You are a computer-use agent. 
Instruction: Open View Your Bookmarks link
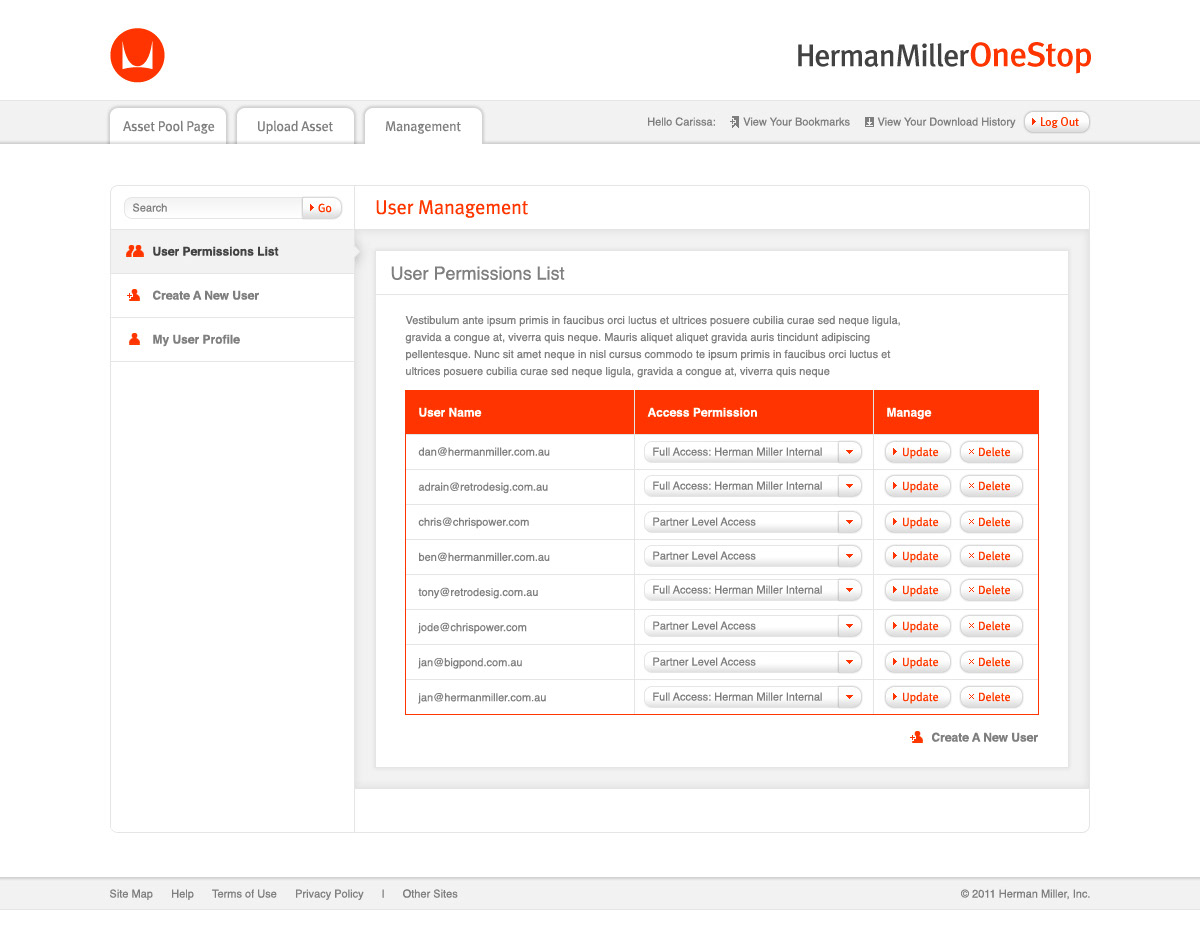(796, 122)
